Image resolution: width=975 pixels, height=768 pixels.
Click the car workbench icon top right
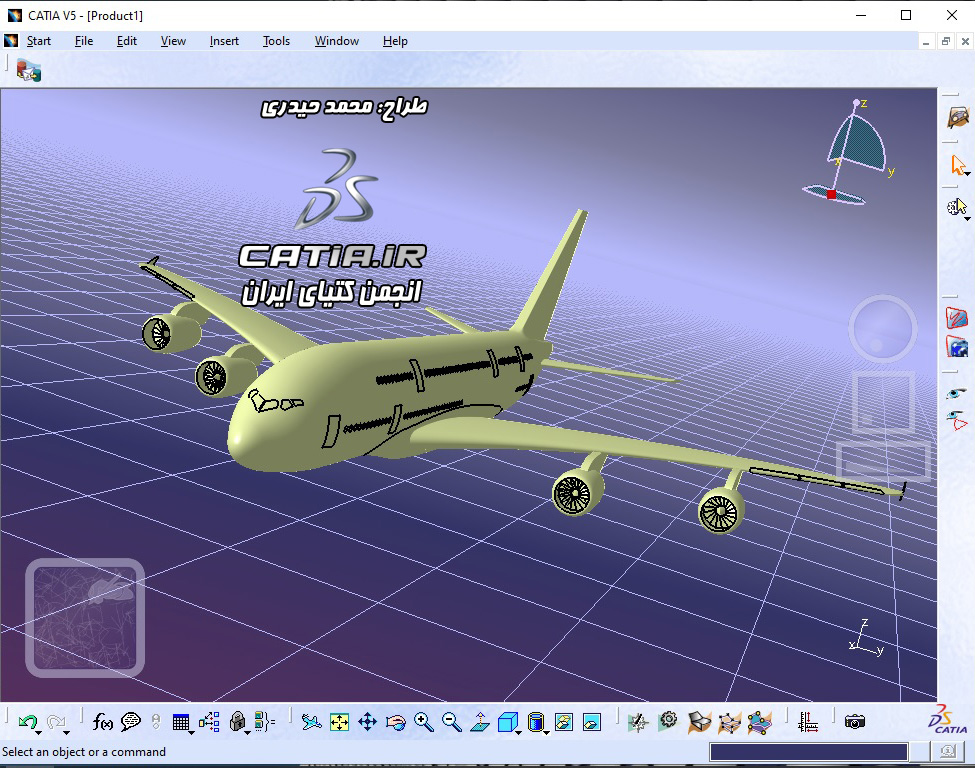[958, 116]
